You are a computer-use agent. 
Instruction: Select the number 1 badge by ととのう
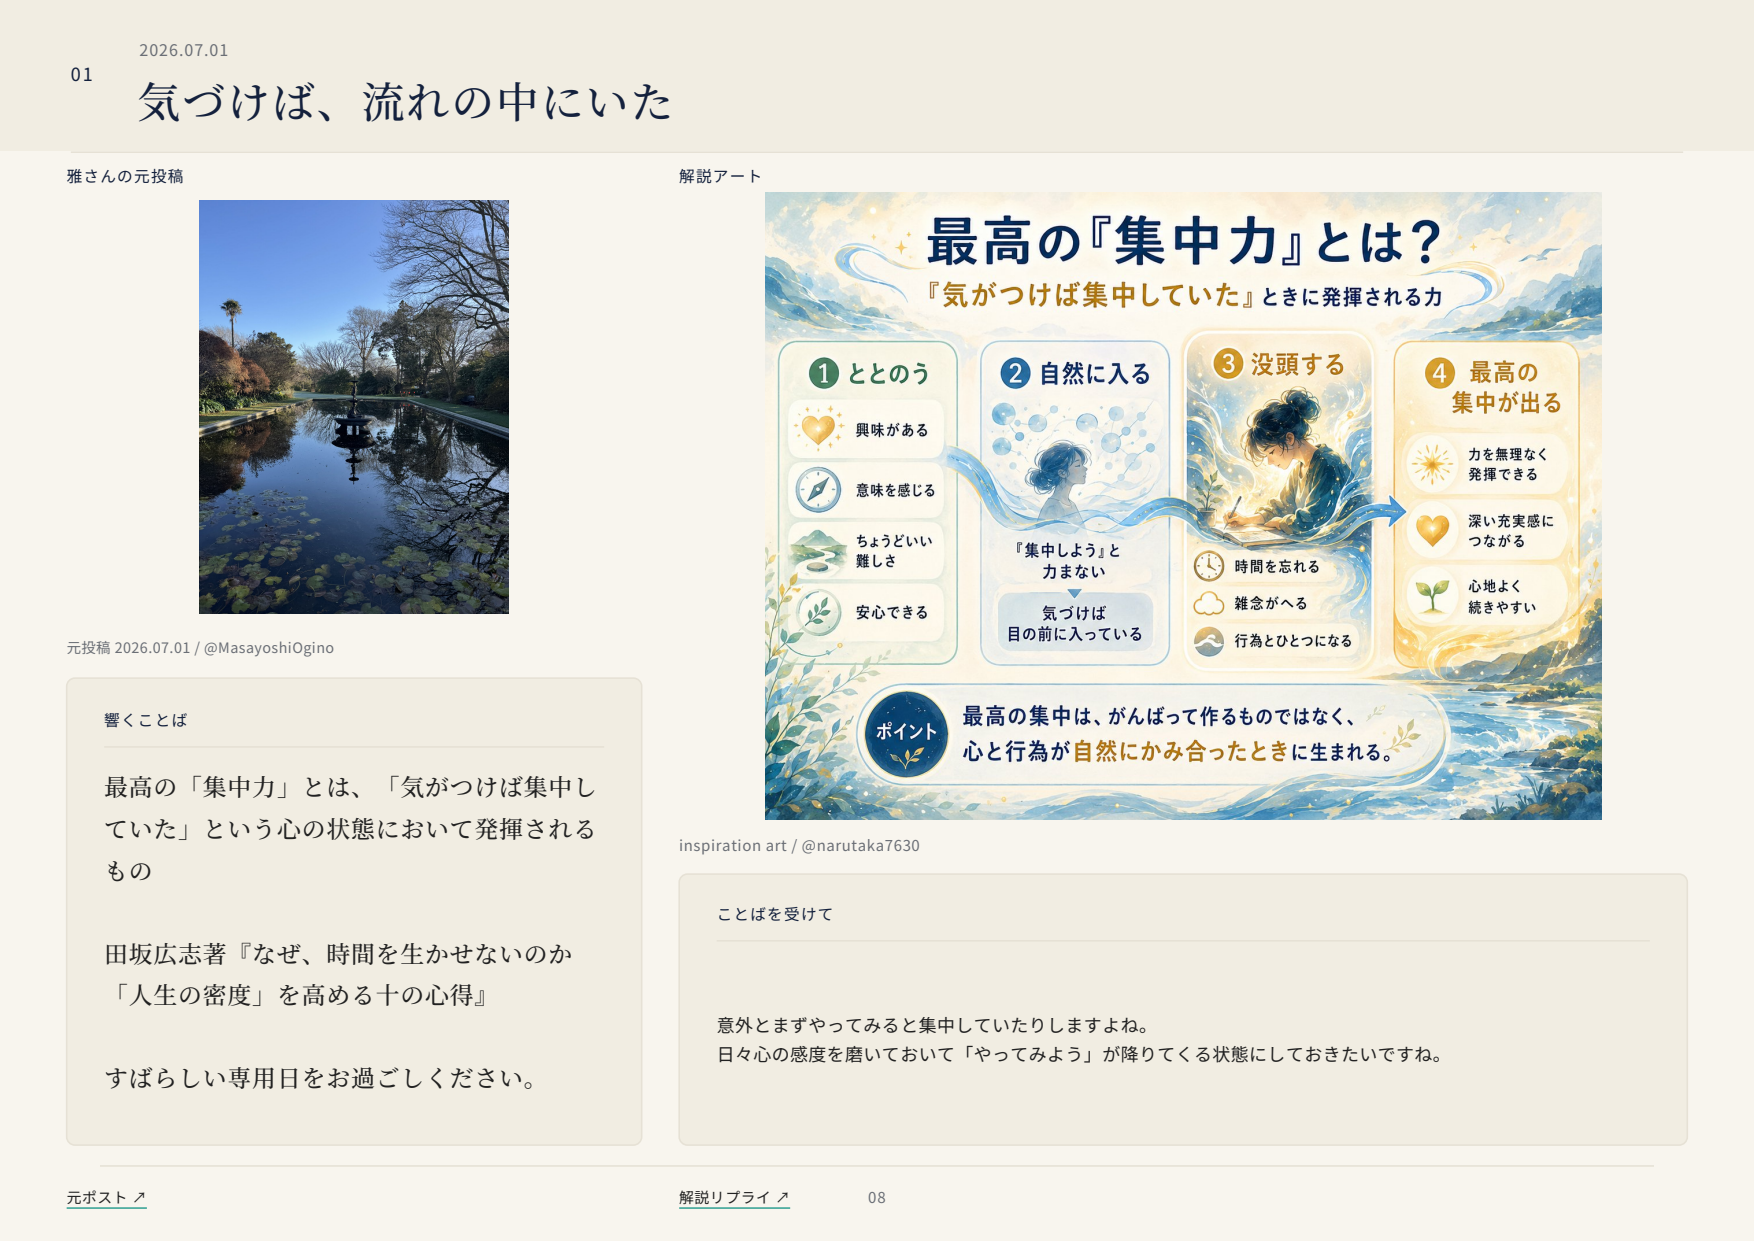823,373
